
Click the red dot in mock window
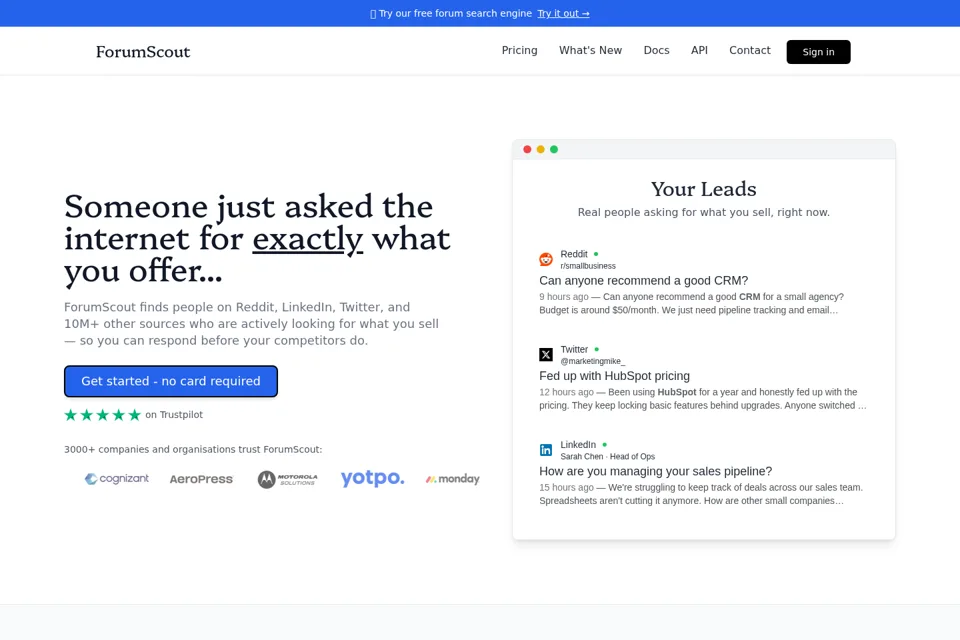527,149
